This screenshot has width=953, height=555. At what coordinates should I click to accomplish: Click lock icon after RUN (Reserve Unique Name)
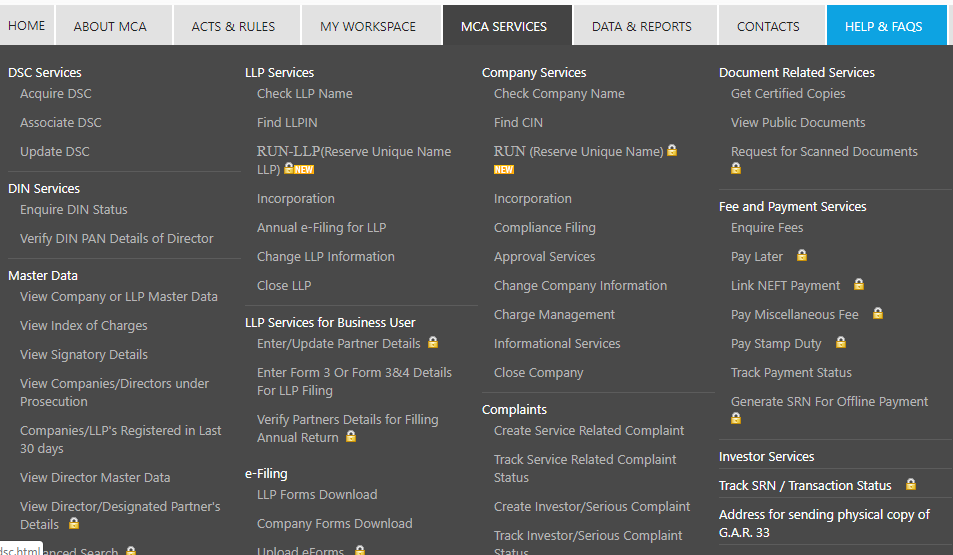672,151
